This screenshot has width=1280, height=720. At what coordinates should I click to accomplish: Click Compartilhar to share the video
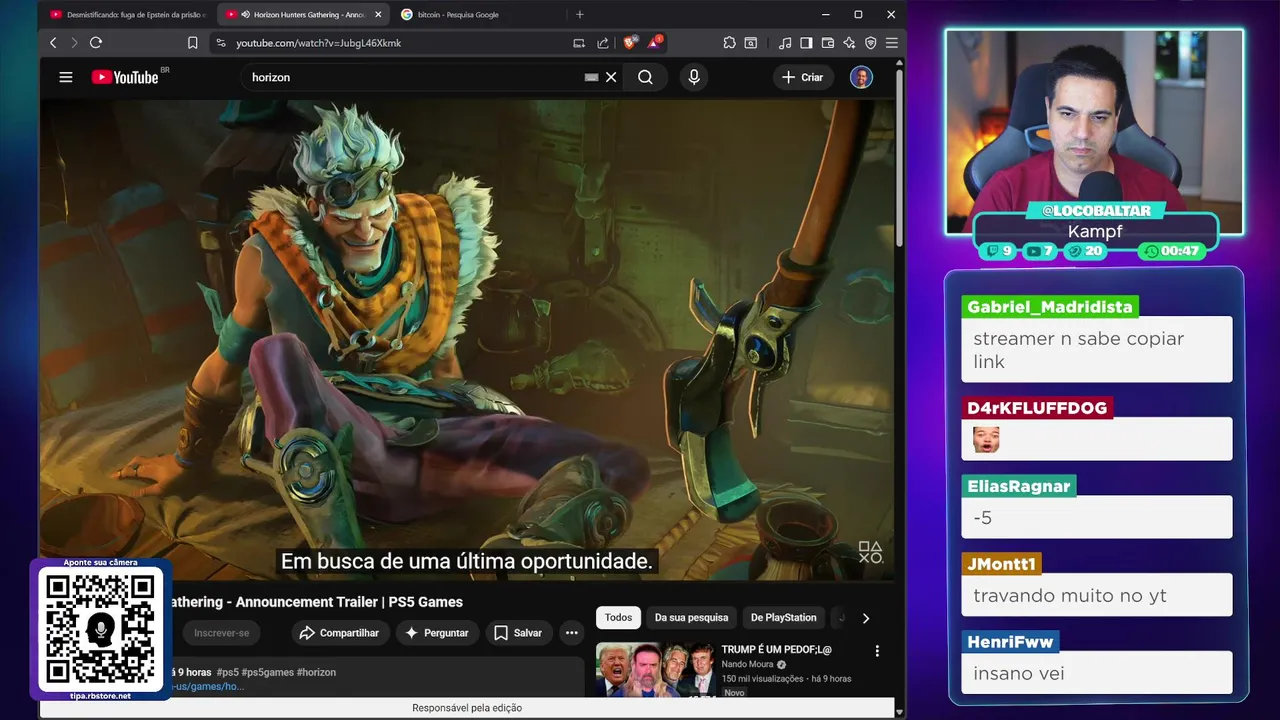click(339, 633)
